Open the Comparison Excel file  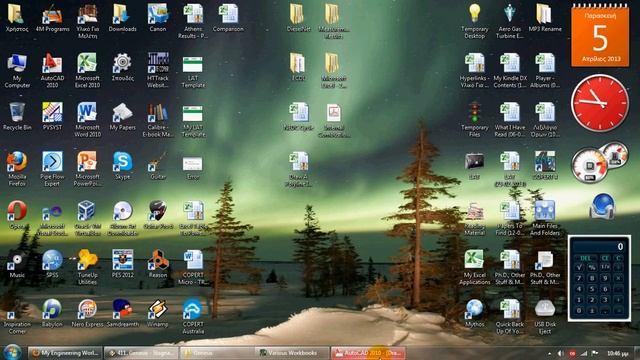pyautogui.click(x=228, y=18)
